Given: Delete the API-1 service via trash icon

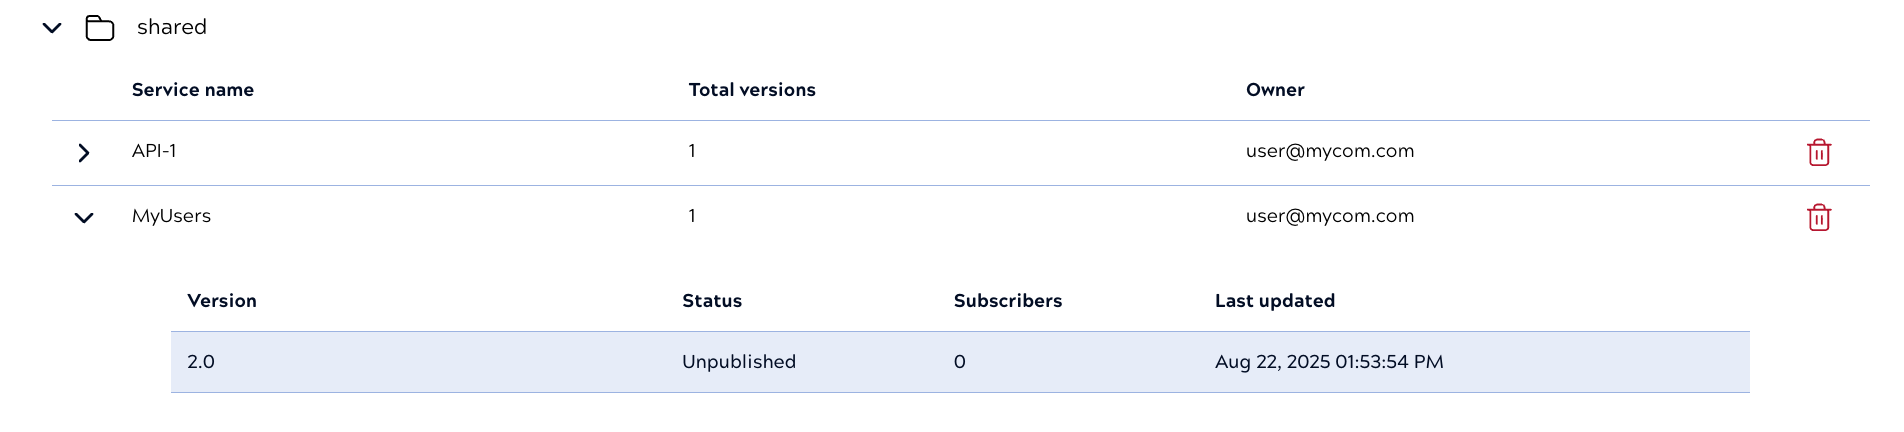Looking at the screenshot, I should point(1818,153).
